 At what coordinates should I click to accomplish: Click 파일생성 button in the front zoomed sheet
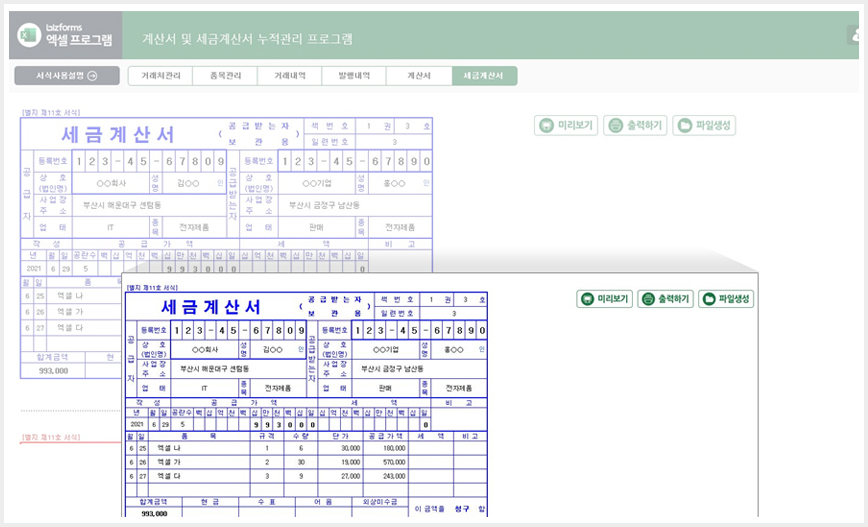[x=726, y=299]
